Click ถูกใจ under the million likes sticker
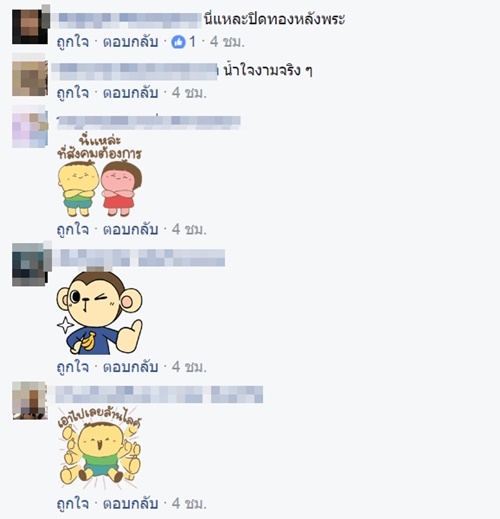The image size is (500, 519). click(x=73, y=504)
